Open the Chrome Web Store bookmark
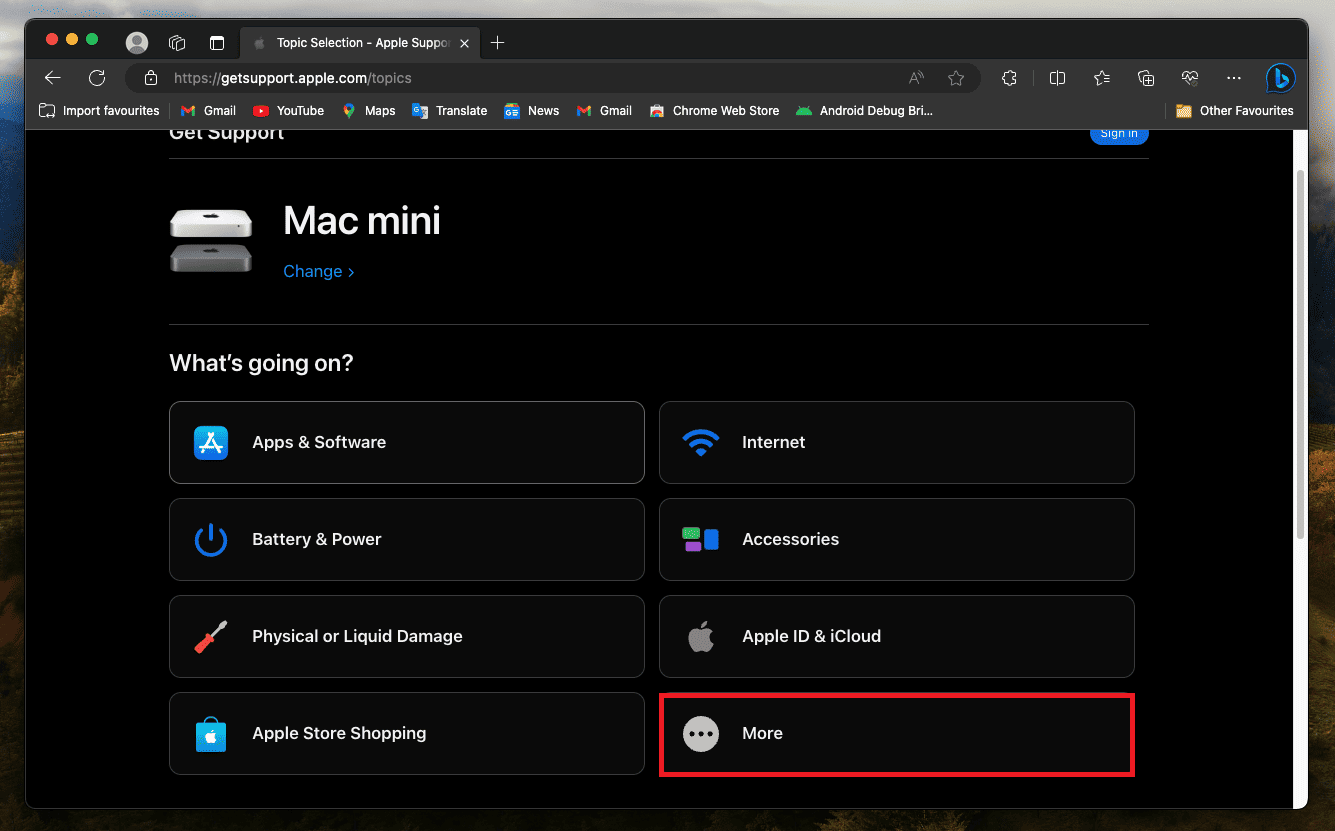 (x=714, y=111)
